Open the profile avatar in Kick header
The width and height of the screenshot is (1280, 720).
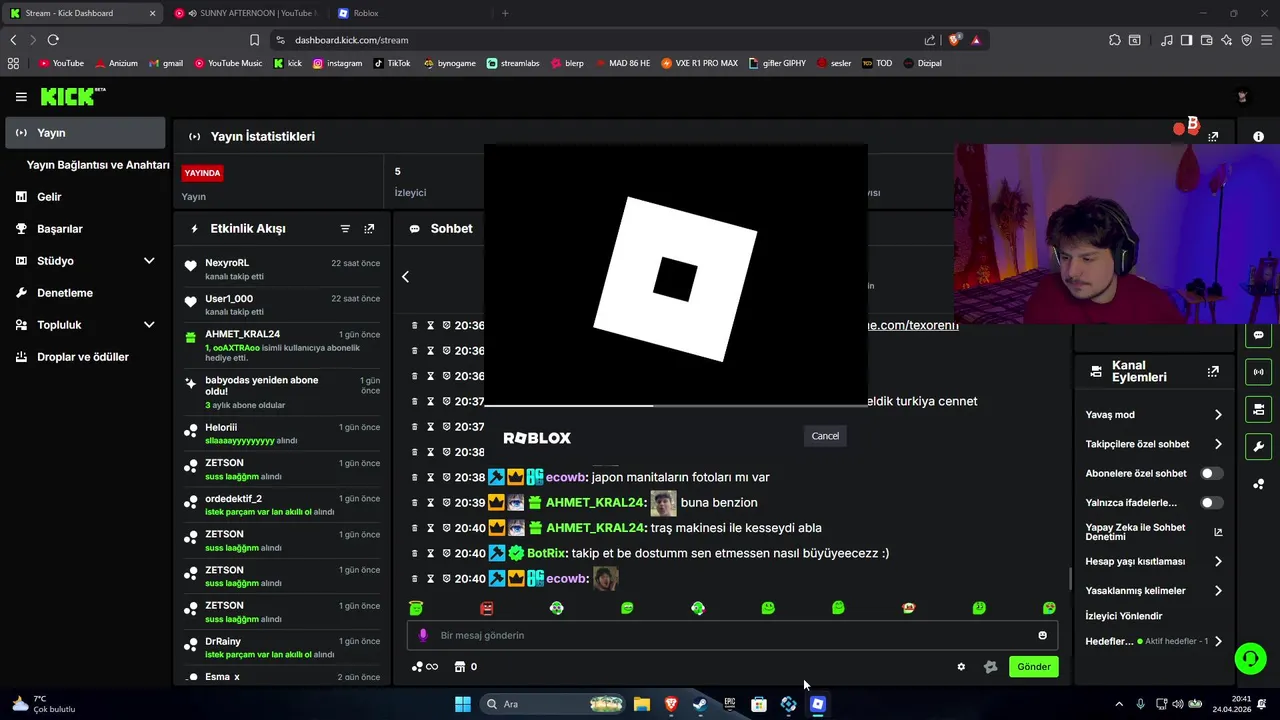(1243, 97)
